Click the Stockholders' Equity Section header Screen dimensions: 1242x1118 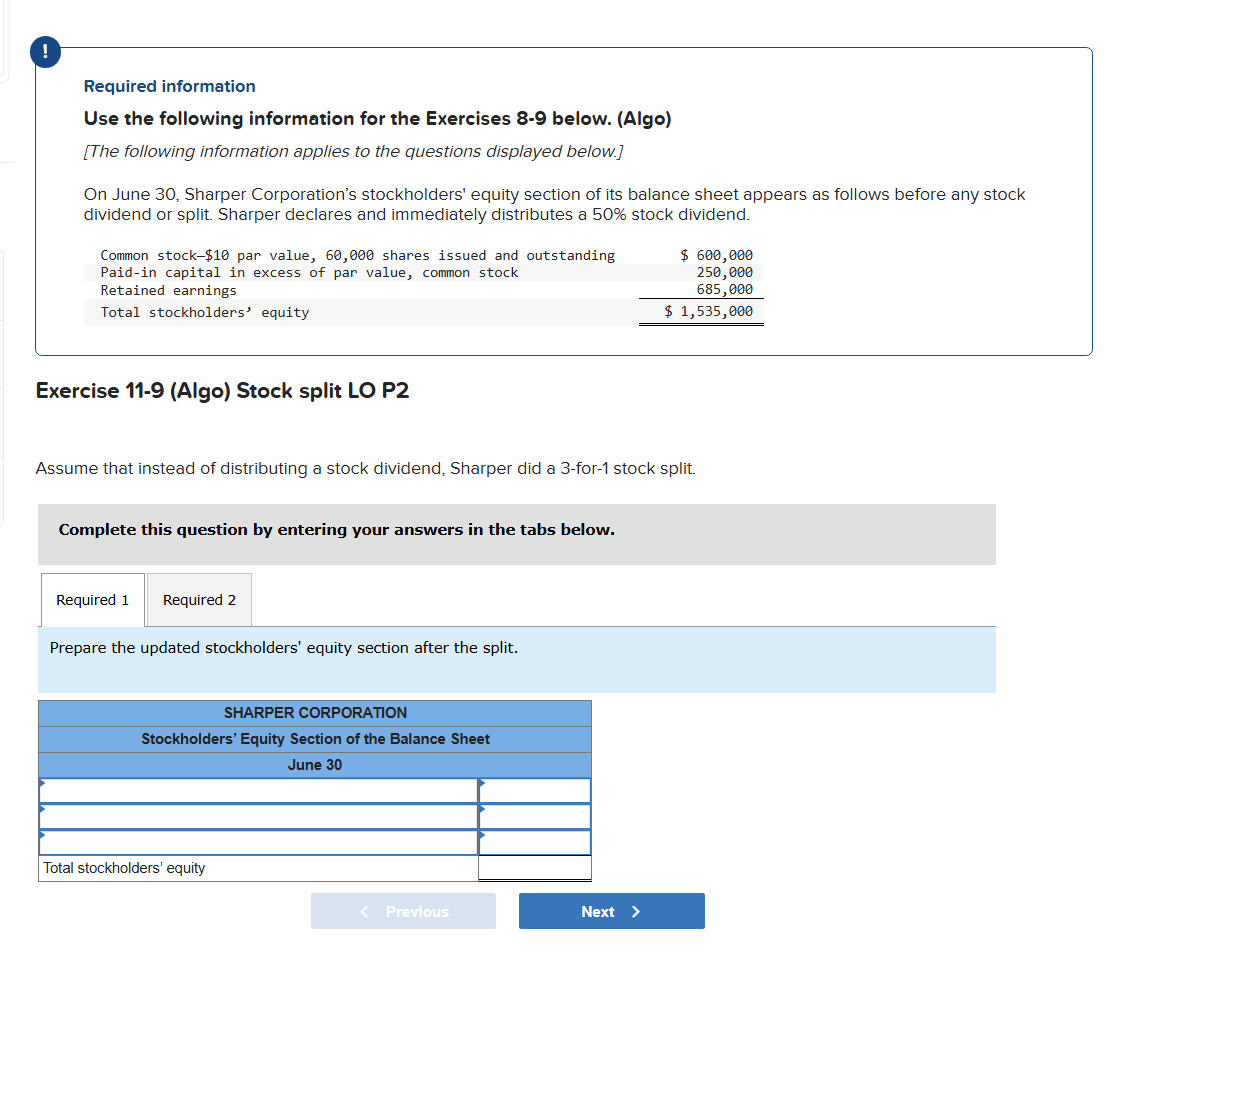315,739
